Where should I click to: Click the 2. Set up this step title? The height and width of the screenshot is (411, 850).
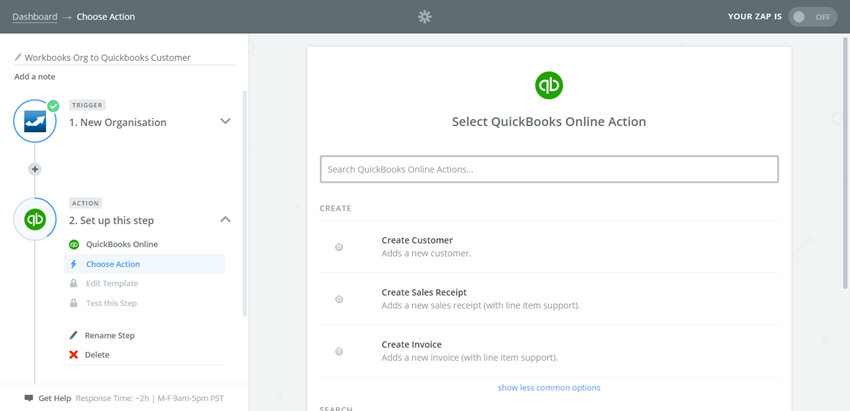click(x=112, y=221)
